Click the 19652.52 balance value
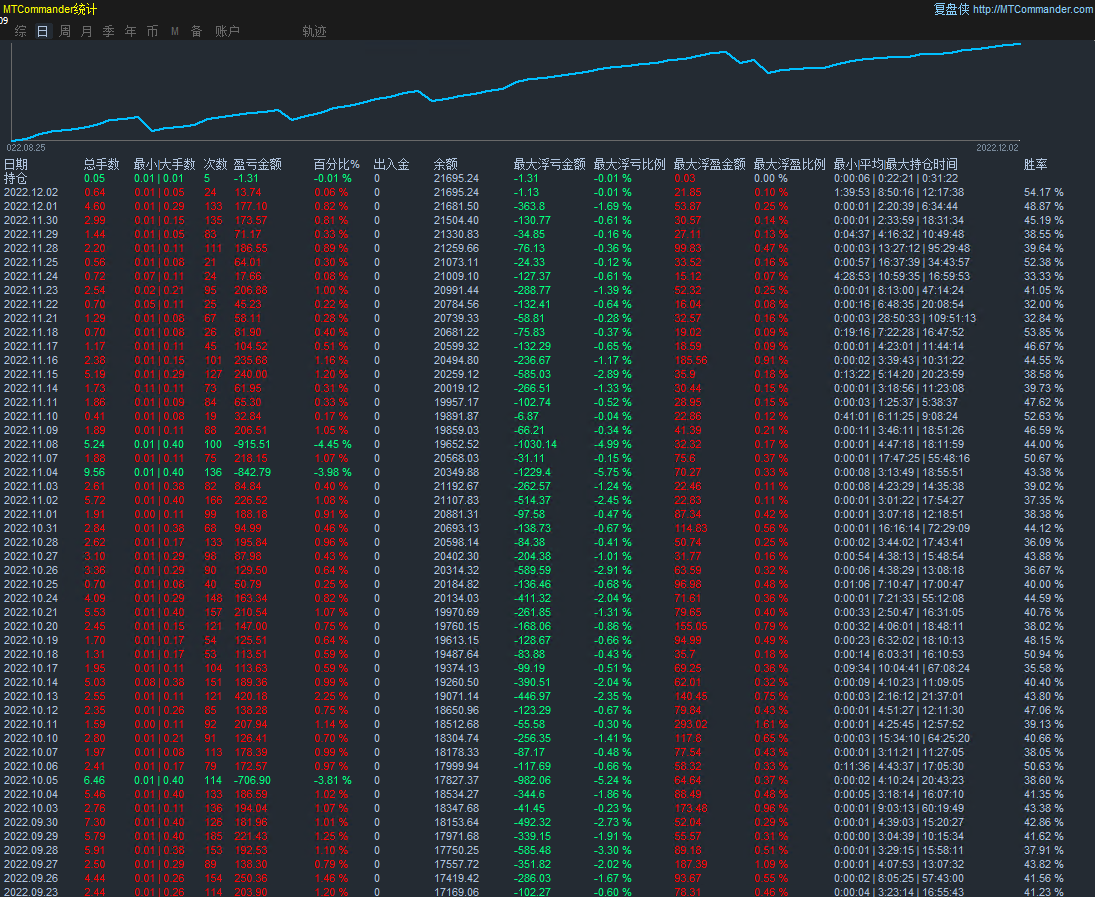1095x897 pixels. point(456,444)
